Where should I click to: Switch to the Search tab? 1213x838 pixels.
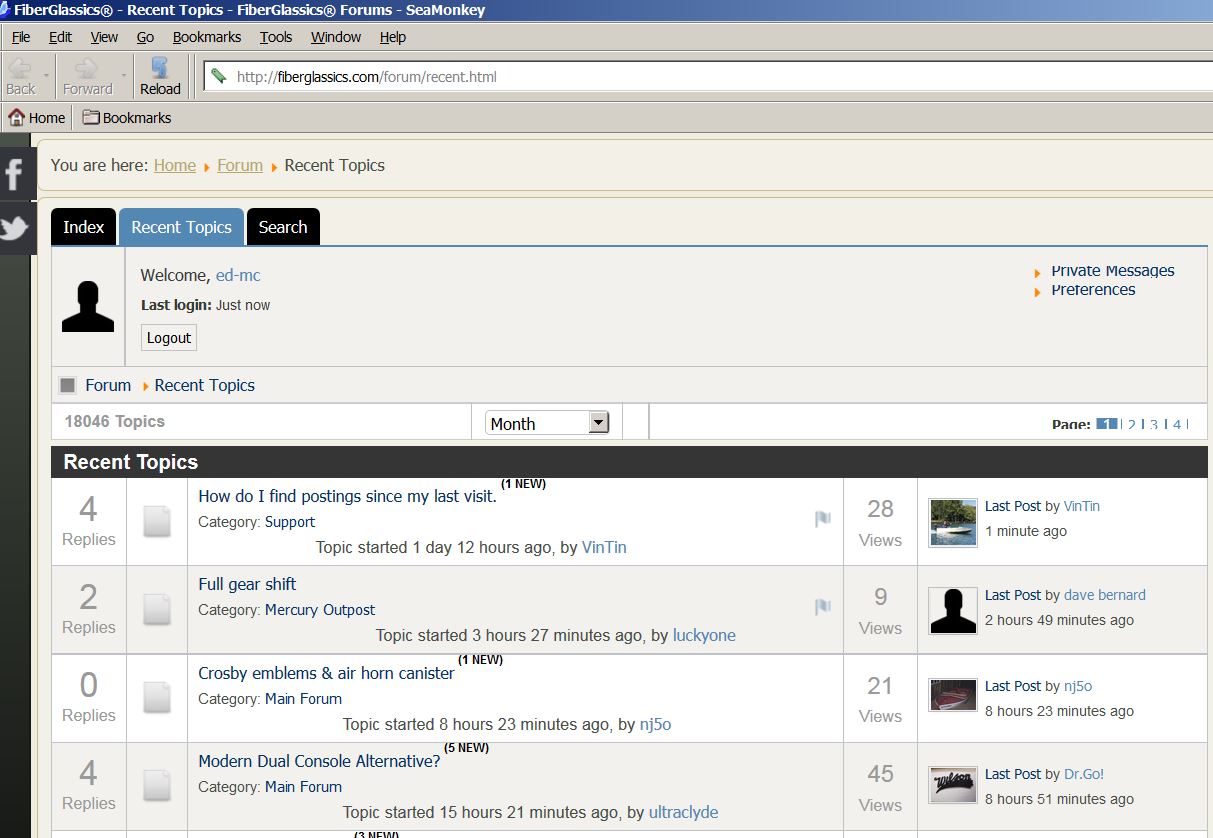283,227
